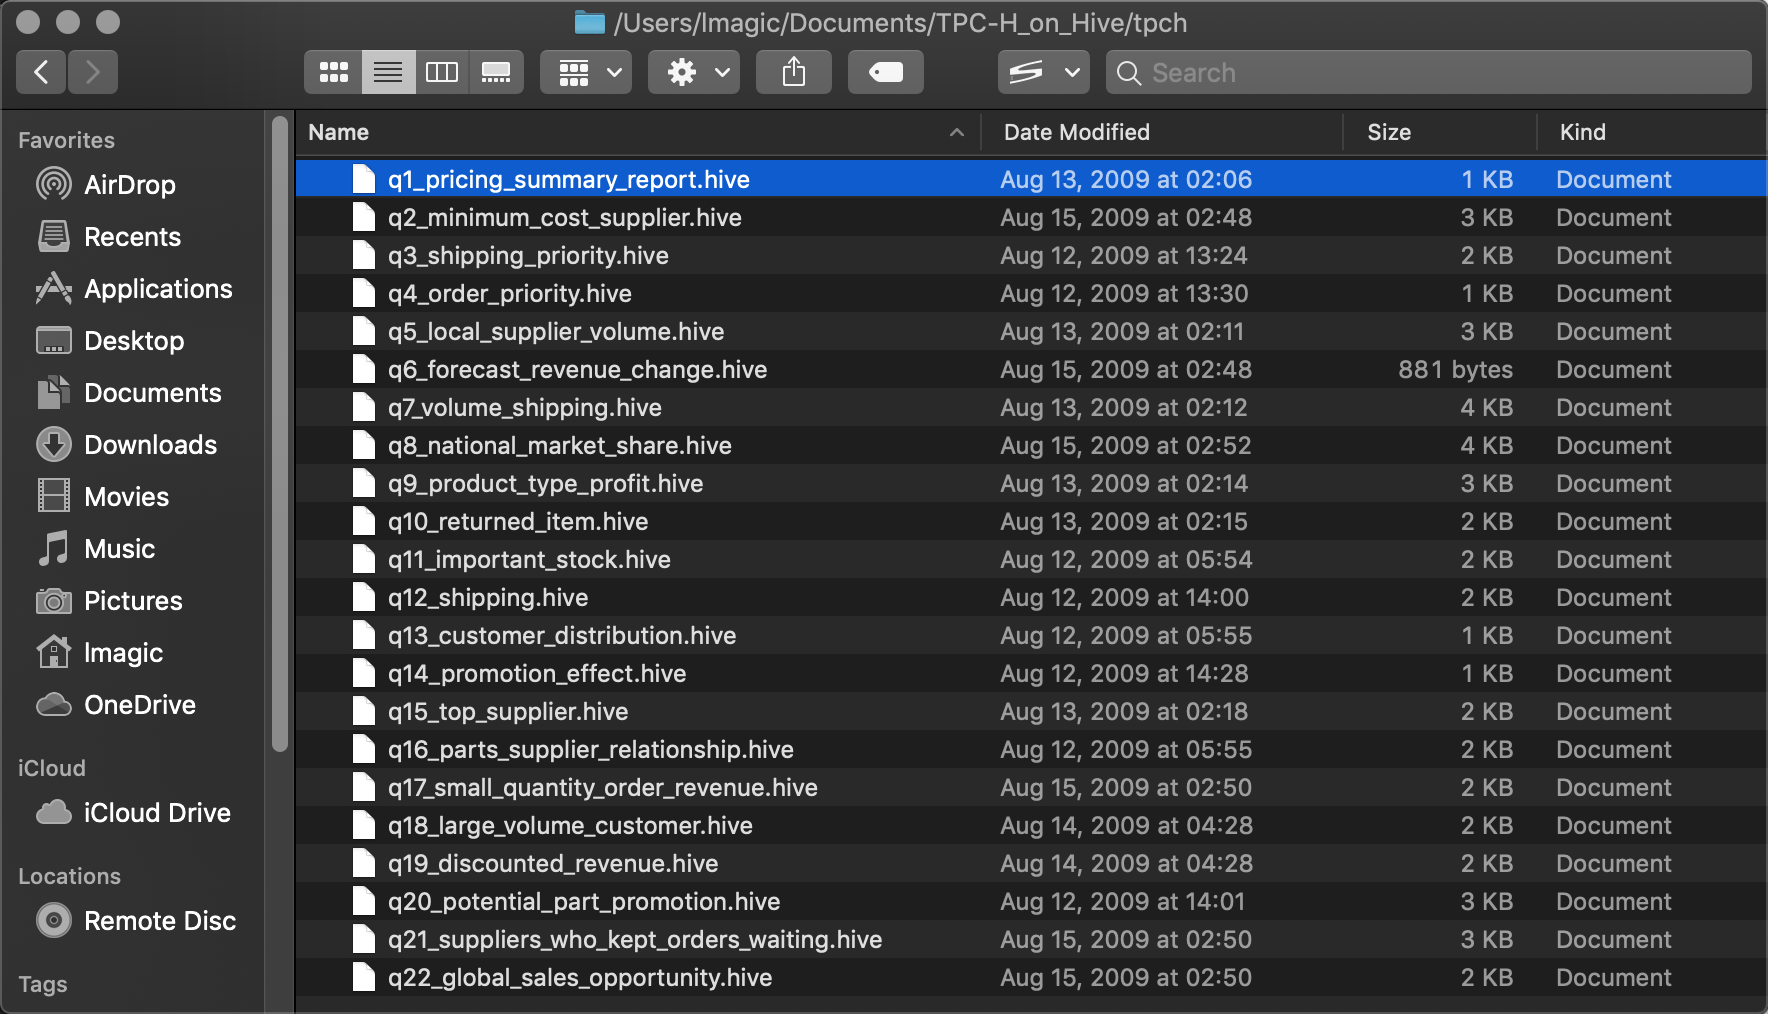Select q15_top_supplier.hive
This screenshot has height=1014, width=1768.
coord(1031,711)
